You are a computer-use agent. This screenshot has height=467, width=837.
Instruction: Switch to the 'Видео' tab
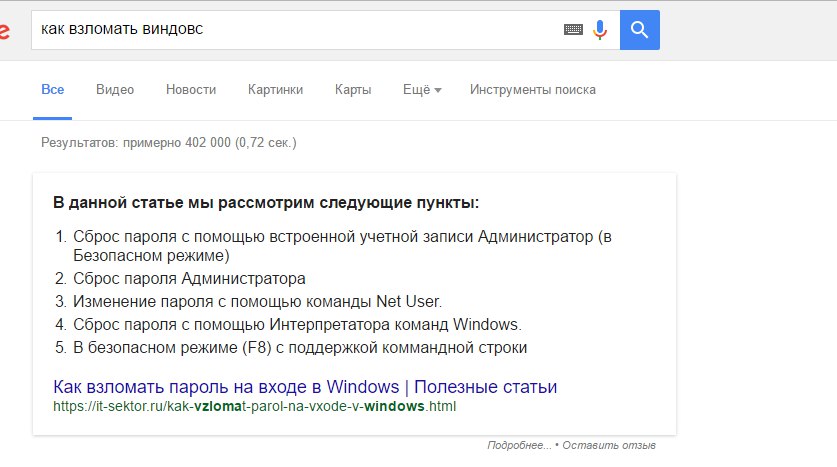tap(115, 90)
